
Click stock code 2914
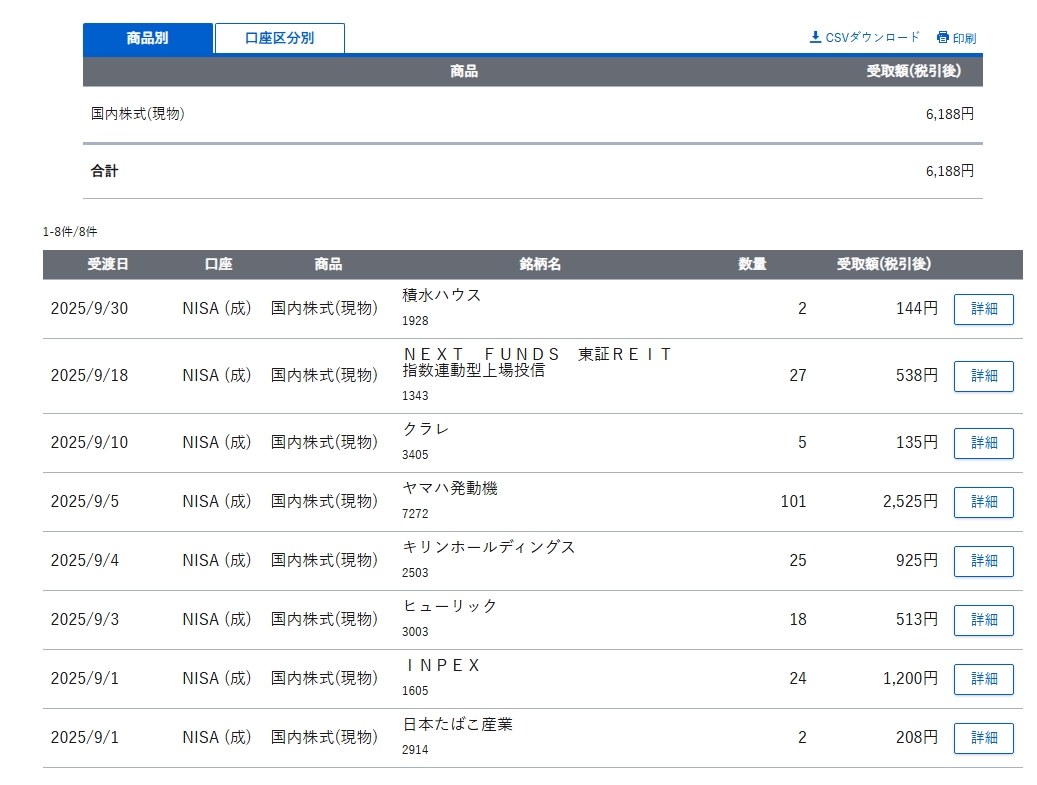415,749
